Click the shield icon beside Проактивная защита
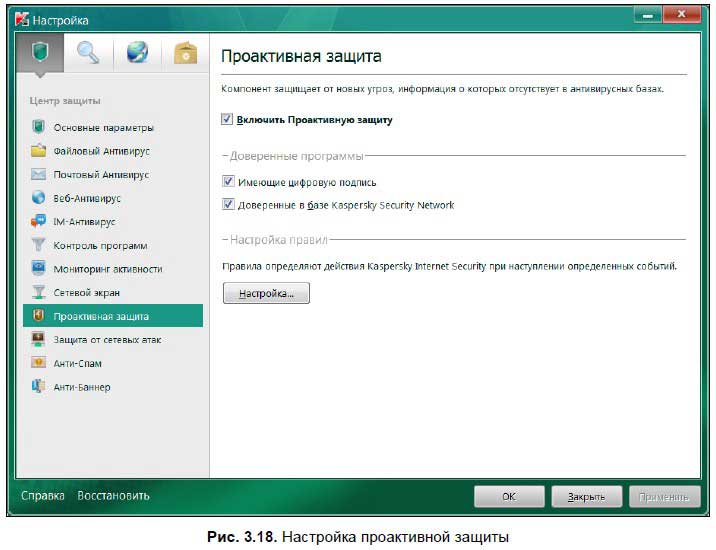The height and width of the screenshot is (550, 716). (38, 315)
